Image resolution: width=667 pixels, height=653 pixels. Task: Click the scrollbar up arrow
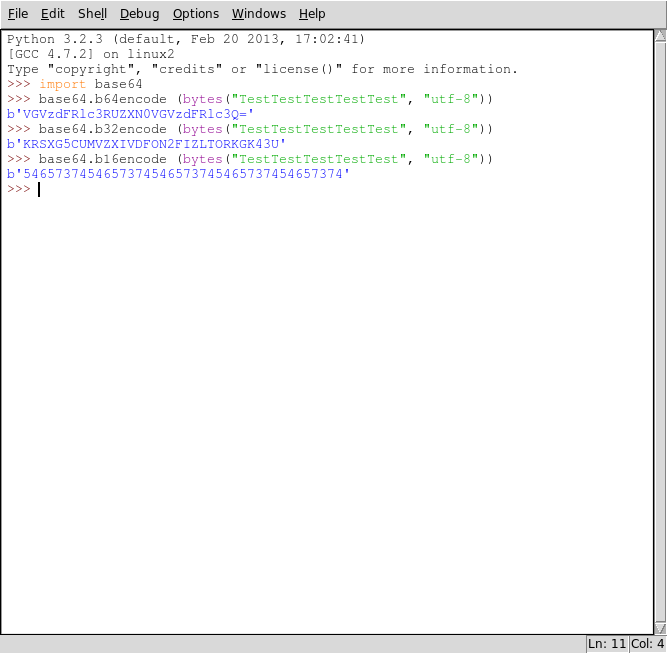click(660, 36)
